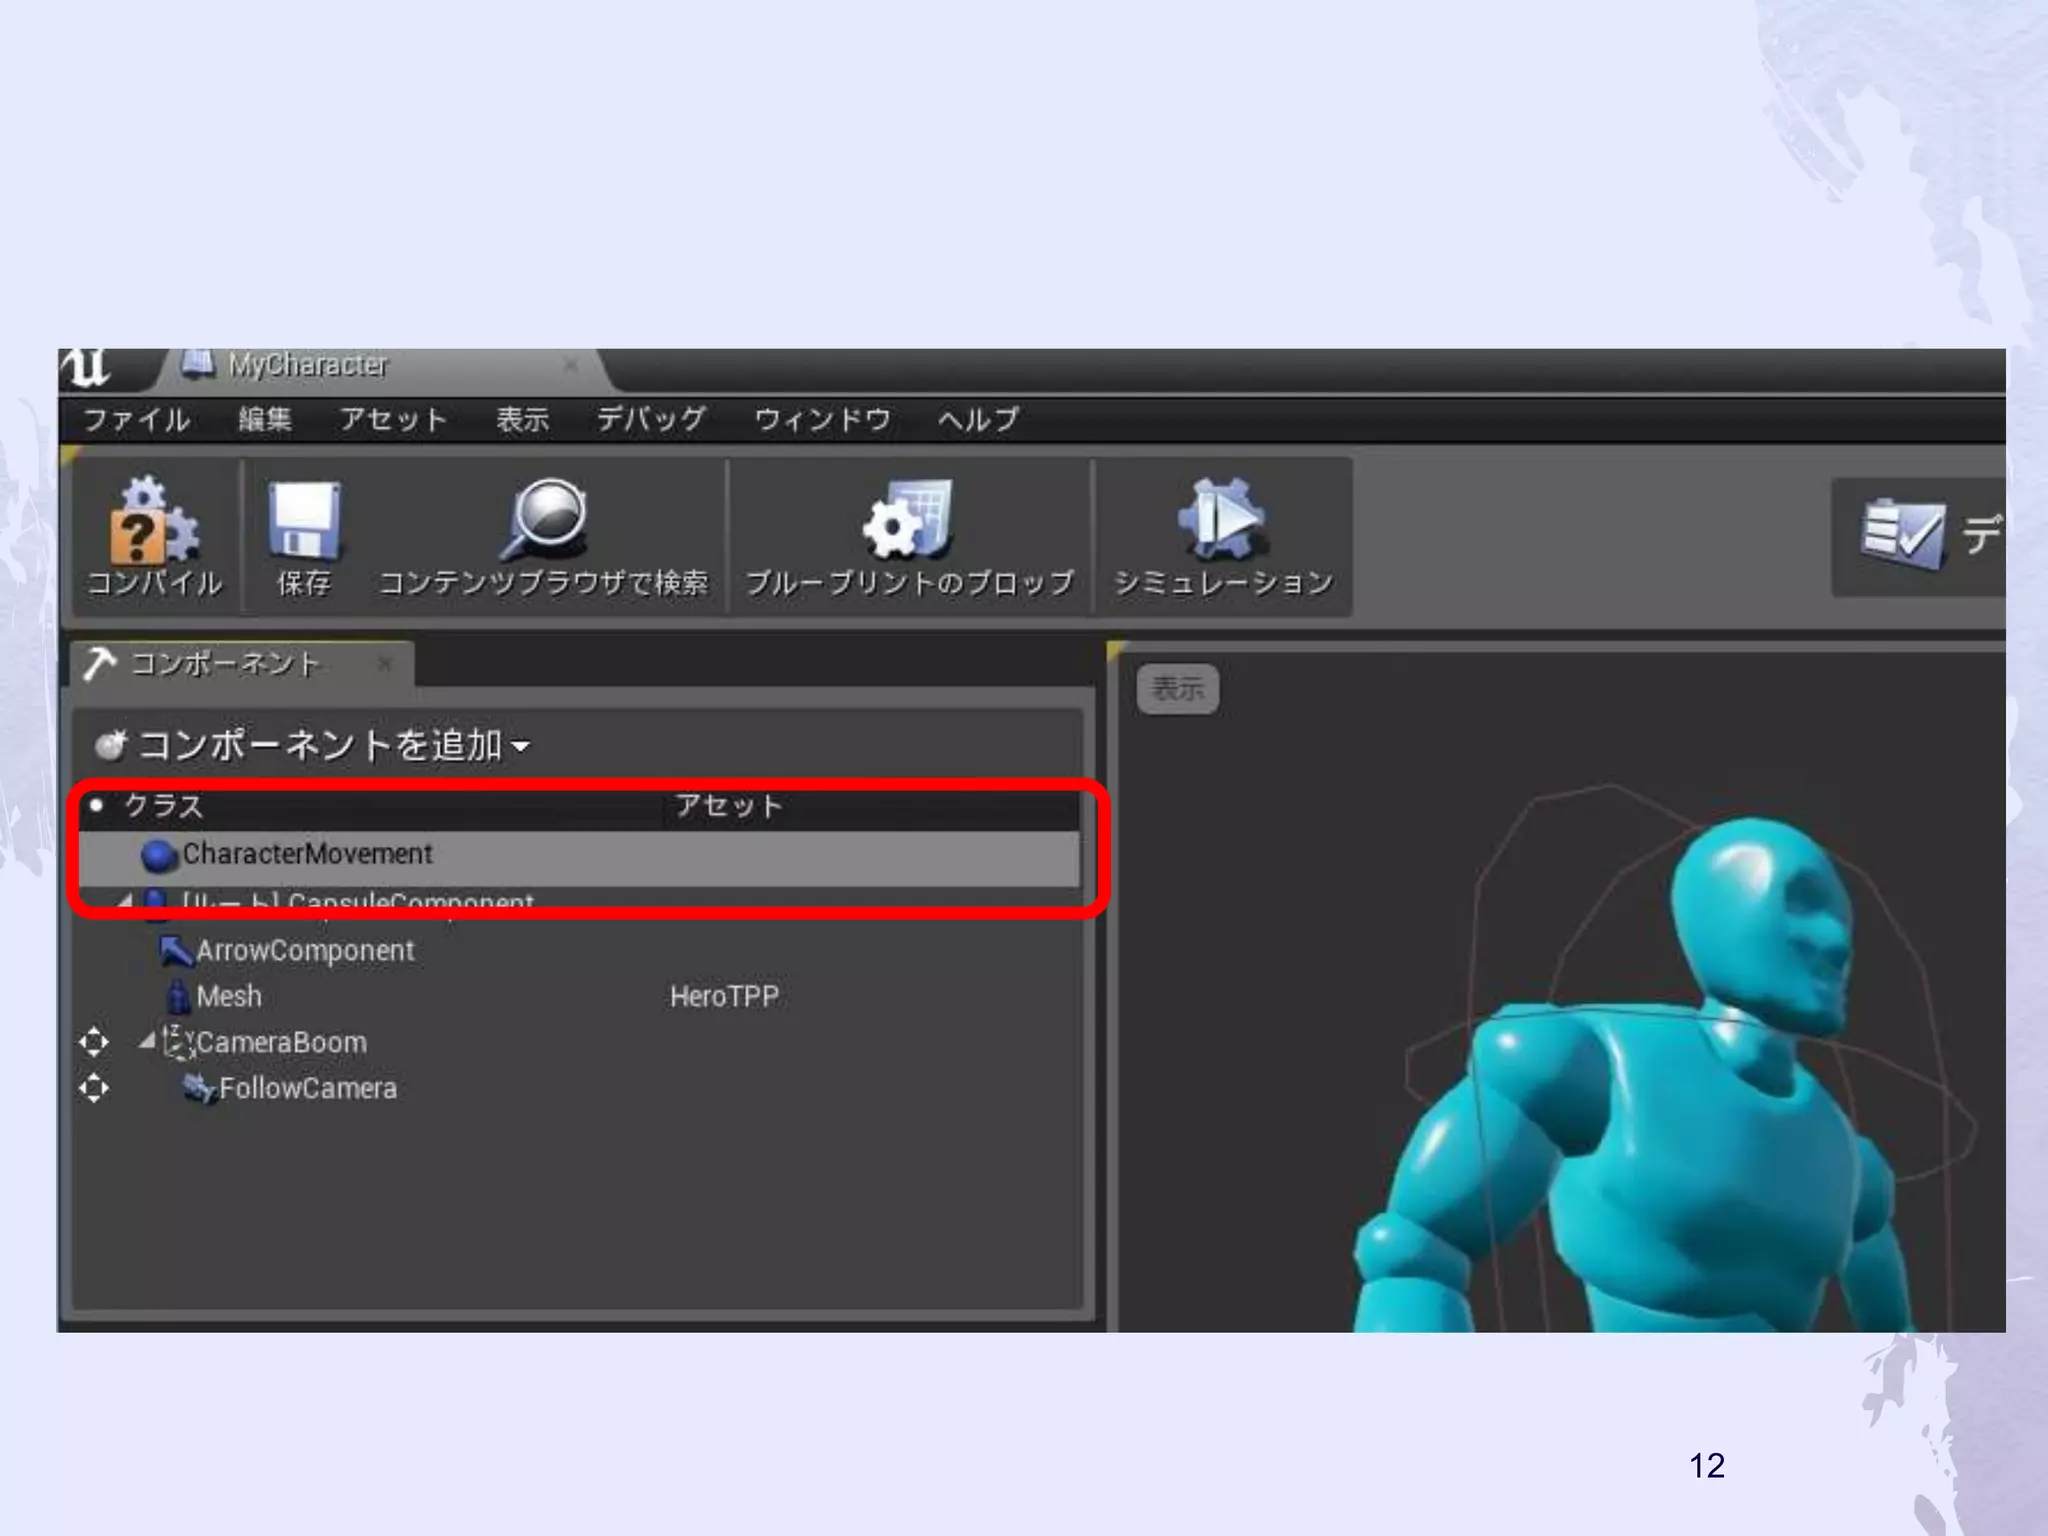Click the シミュレーション play icon
The width and height of the screenshot is (2048, 1536).
point(1222,519)
